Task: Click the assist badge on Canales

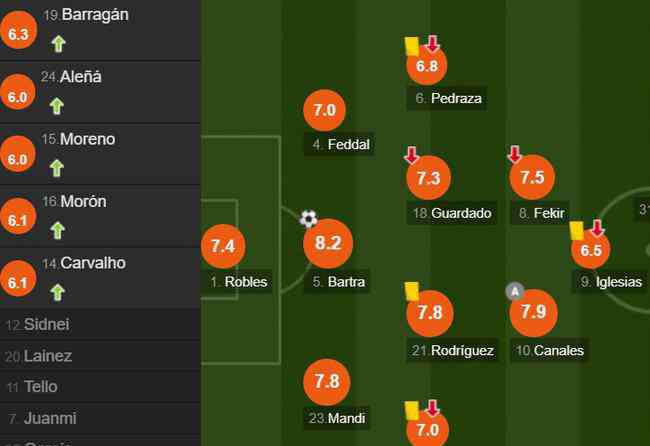Action: (x=515, y=291)
